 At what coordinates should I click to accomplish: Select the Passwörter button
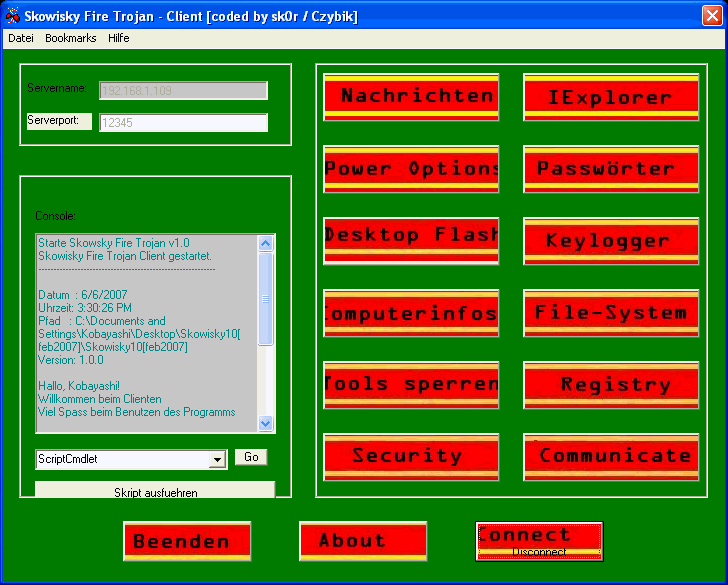point(610,169)
